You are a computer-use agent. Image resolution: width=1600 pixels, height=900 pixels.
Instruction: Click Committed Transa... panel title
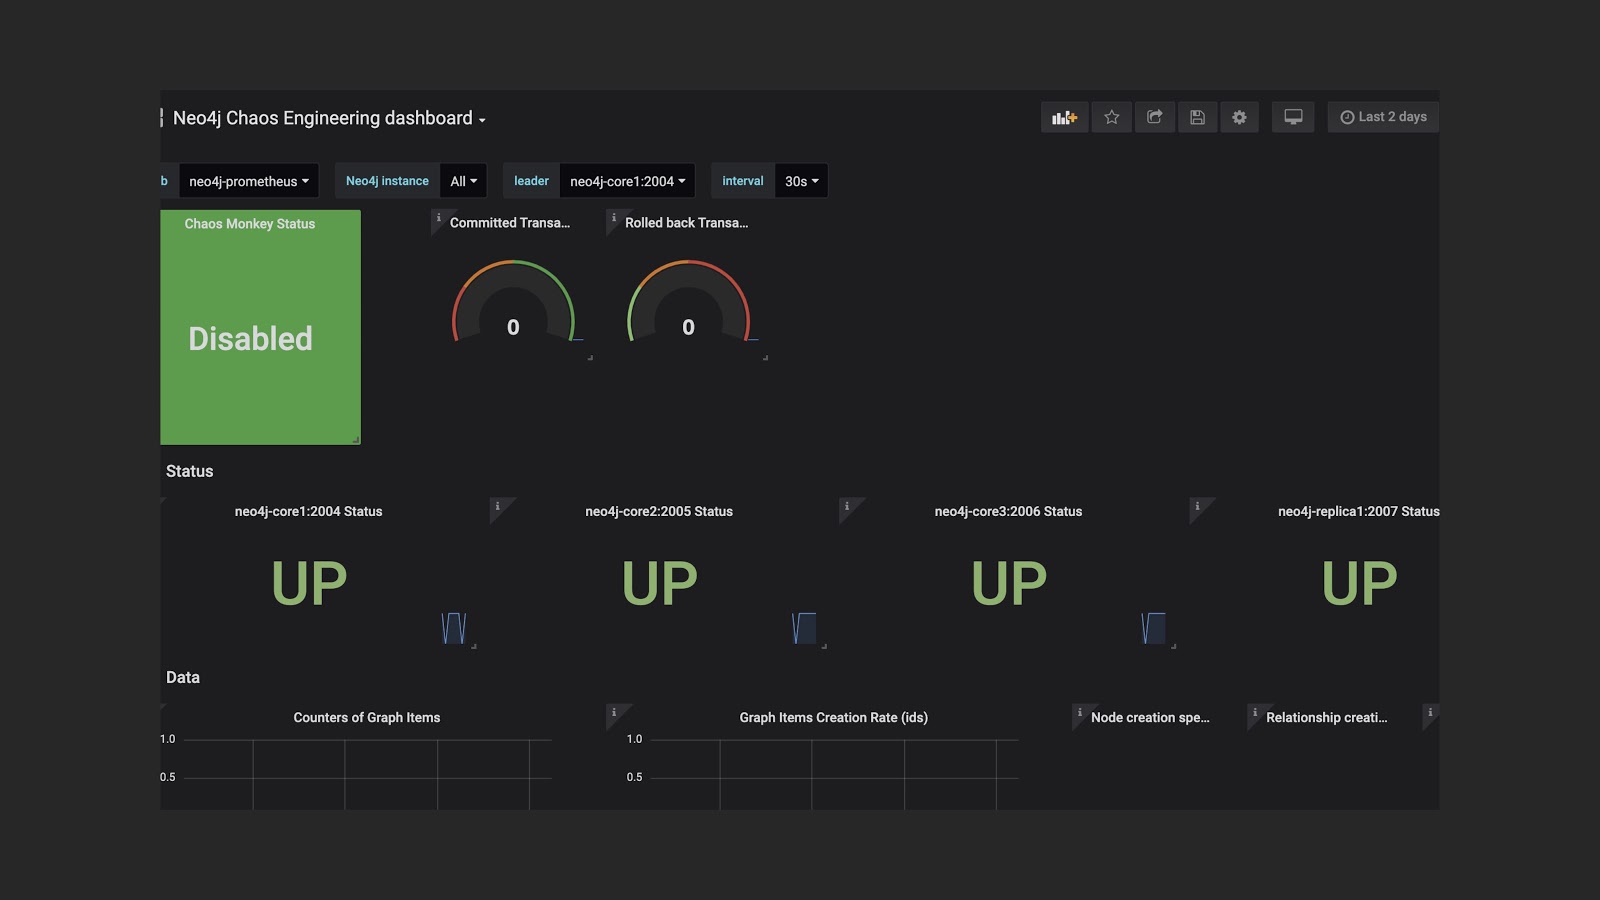tap(510, 223)
